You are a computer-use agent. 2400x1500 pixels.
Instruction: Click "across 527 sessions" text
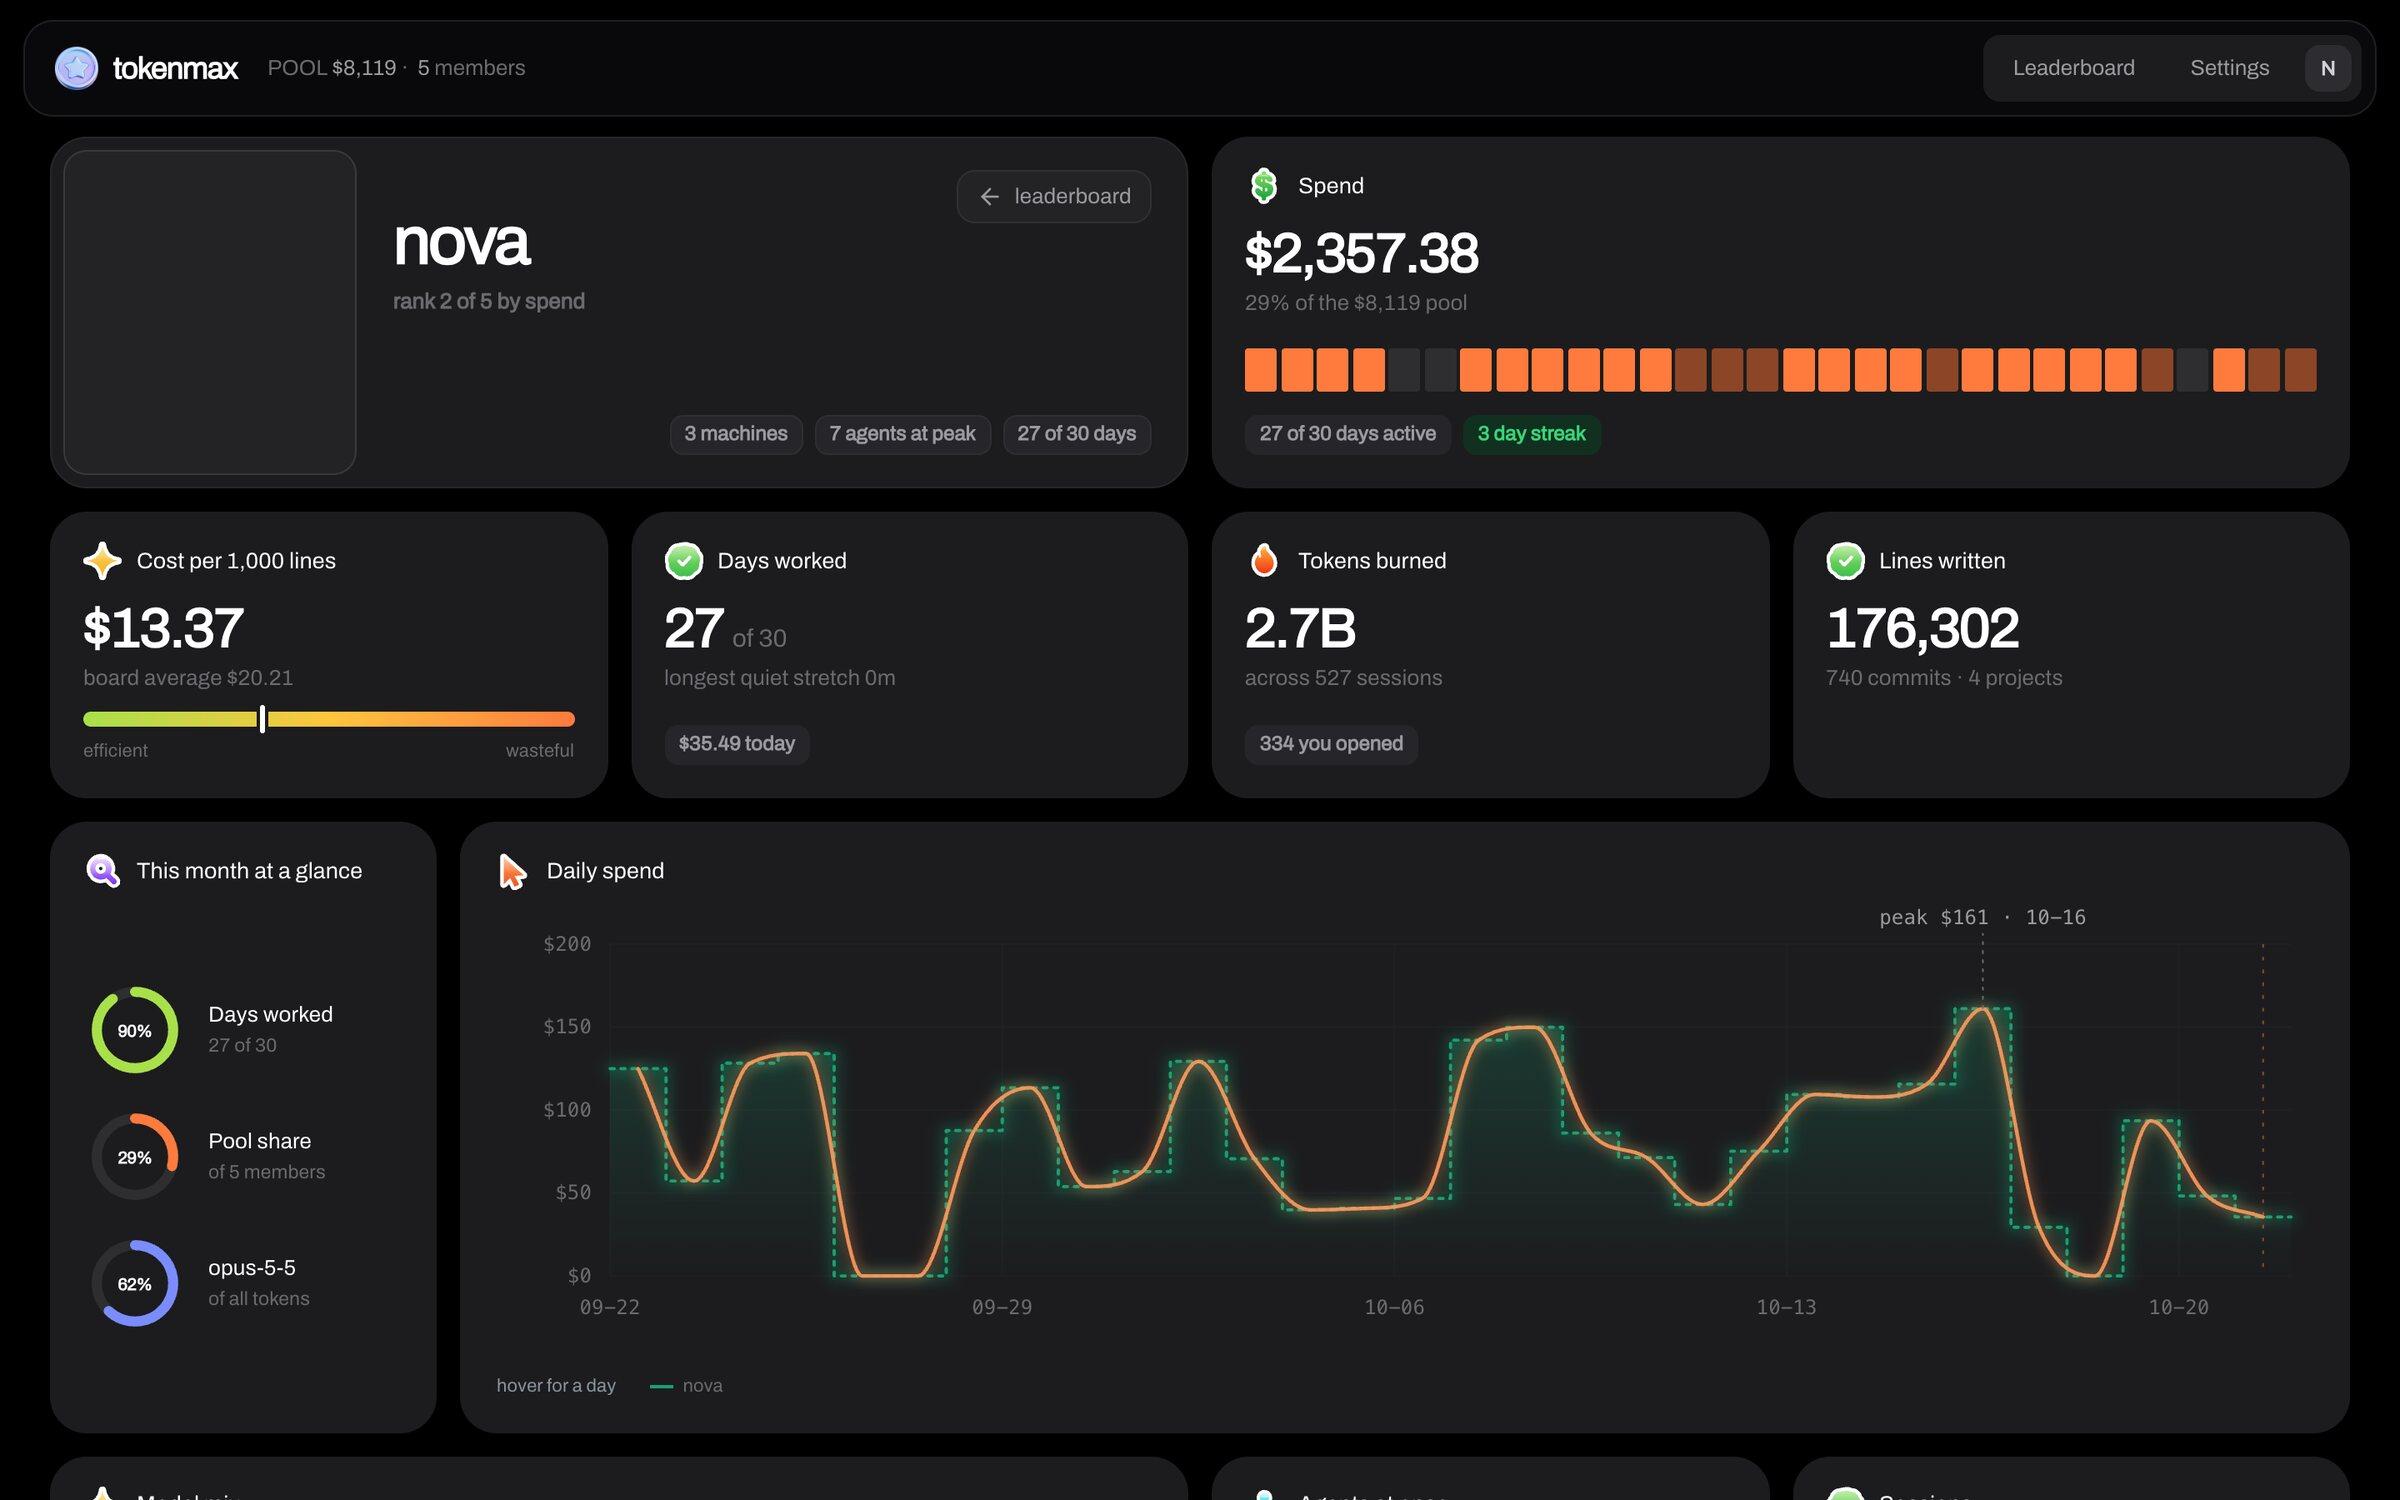1343,678
